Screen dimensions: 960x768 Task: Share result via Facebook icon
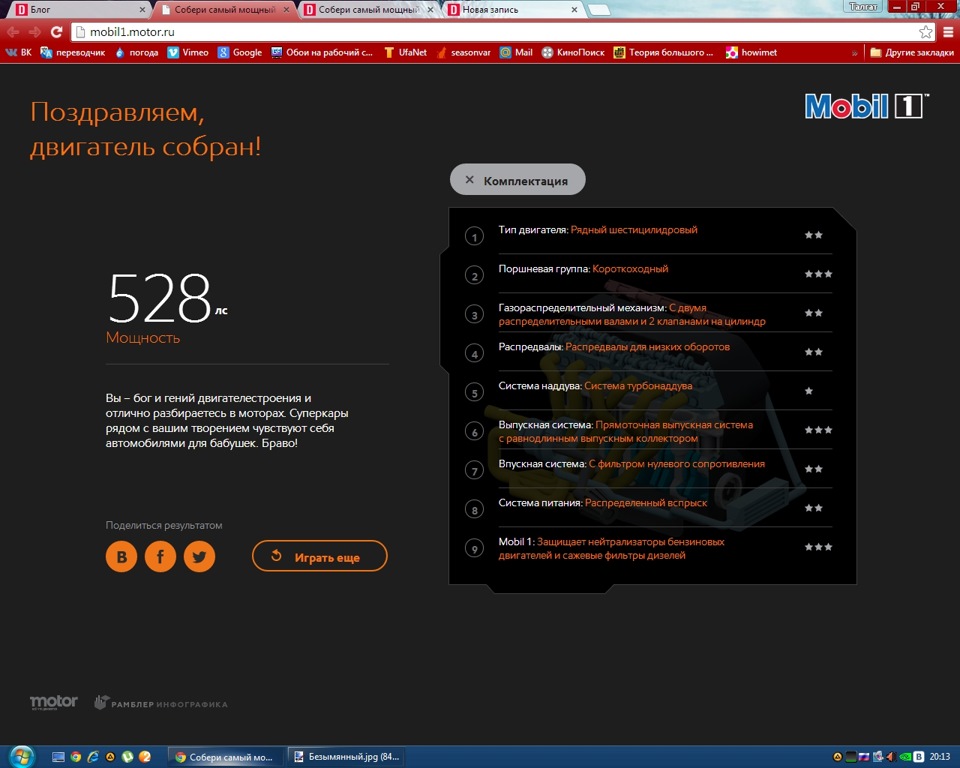coord(160,556)
